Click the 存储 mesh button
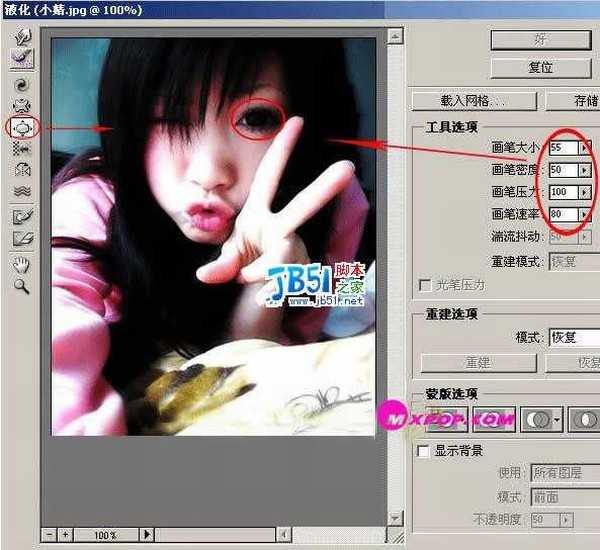Image resolution: width=600 pixels, height=550 pixels. [572, 101]
